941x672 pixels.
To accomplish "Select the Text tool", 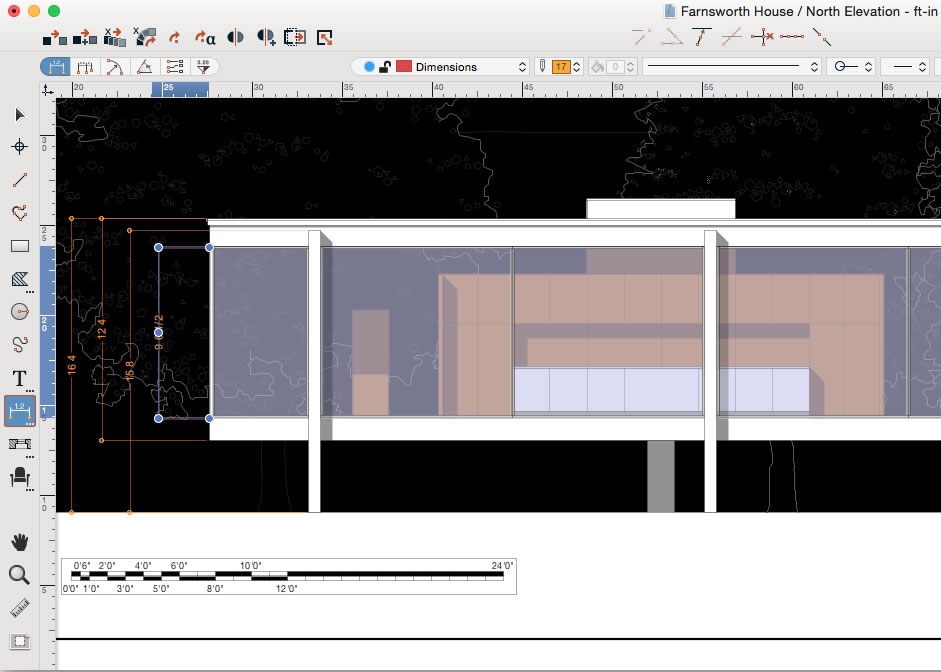I will pyautogui.click(x=20, y=379).
